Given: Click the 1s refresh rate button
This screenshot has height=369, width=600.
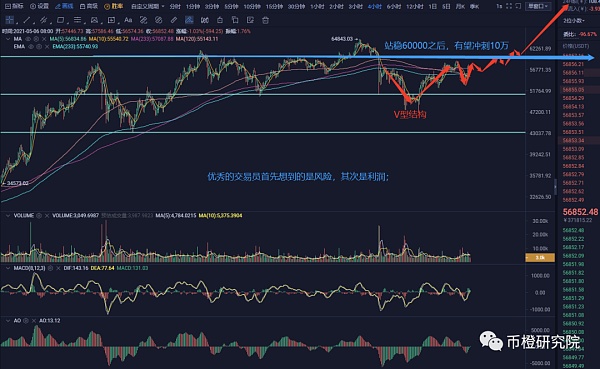Looking at the screenshot, I should [x=499, y=7].
